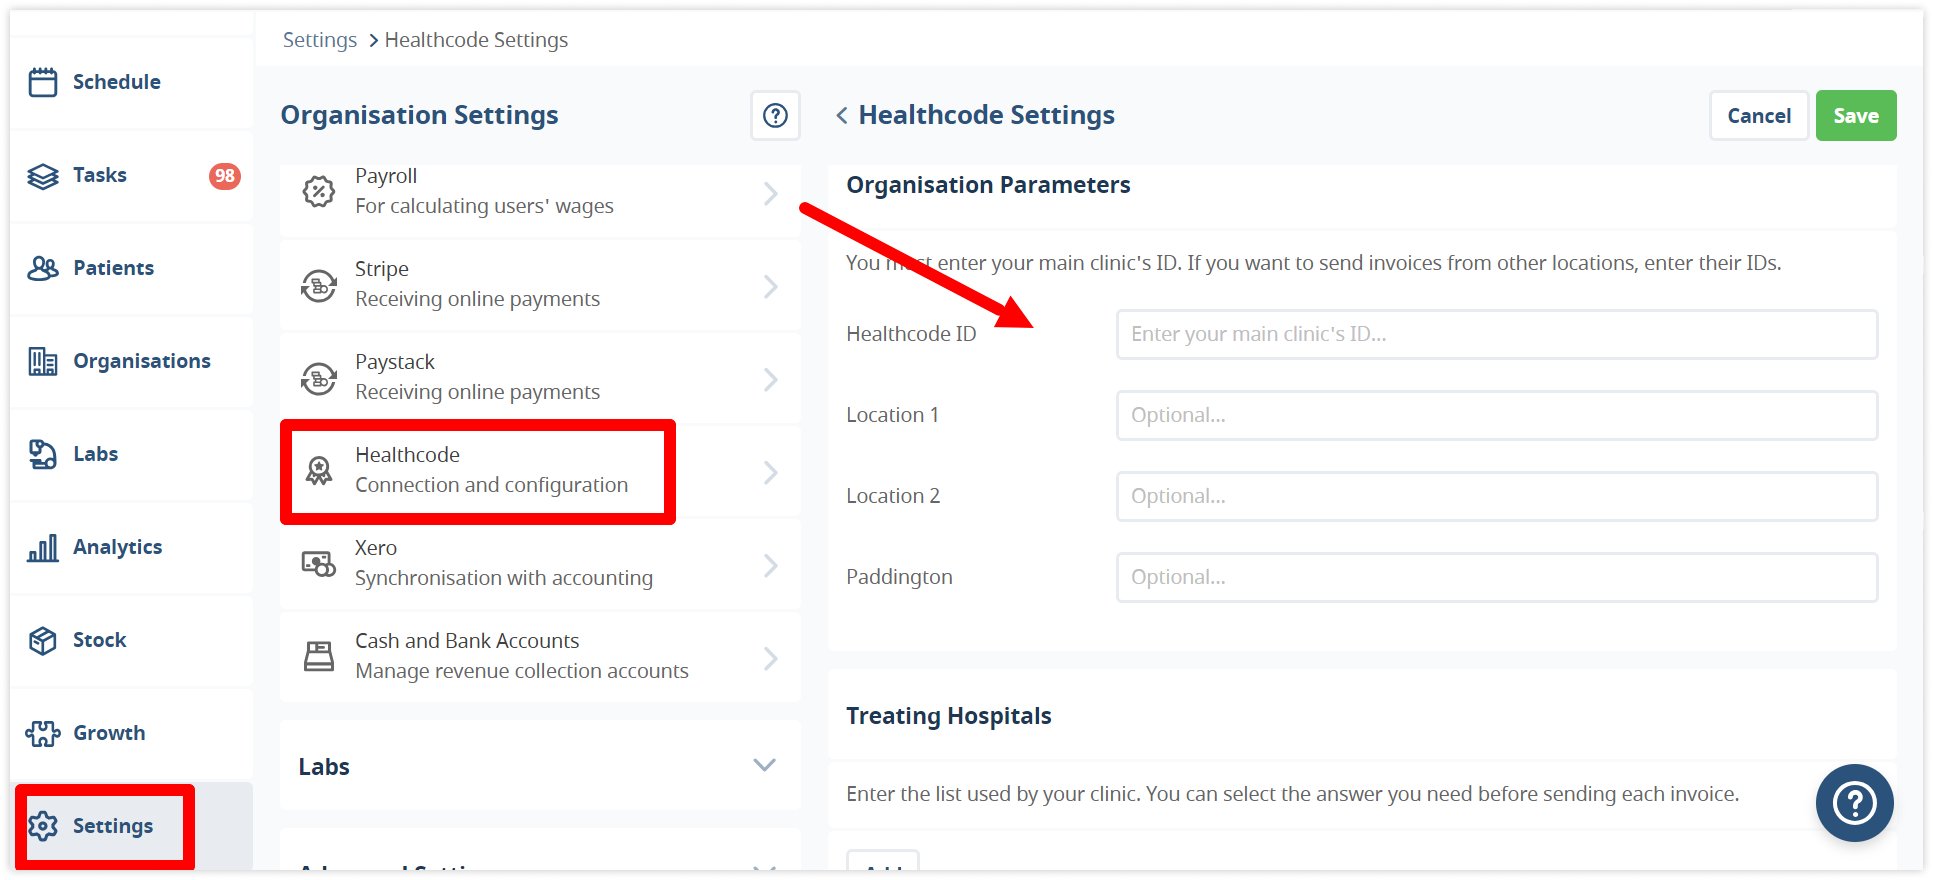Select the Xero synchronisation item
Screen dimensions: 1933x880
(503, 563)
